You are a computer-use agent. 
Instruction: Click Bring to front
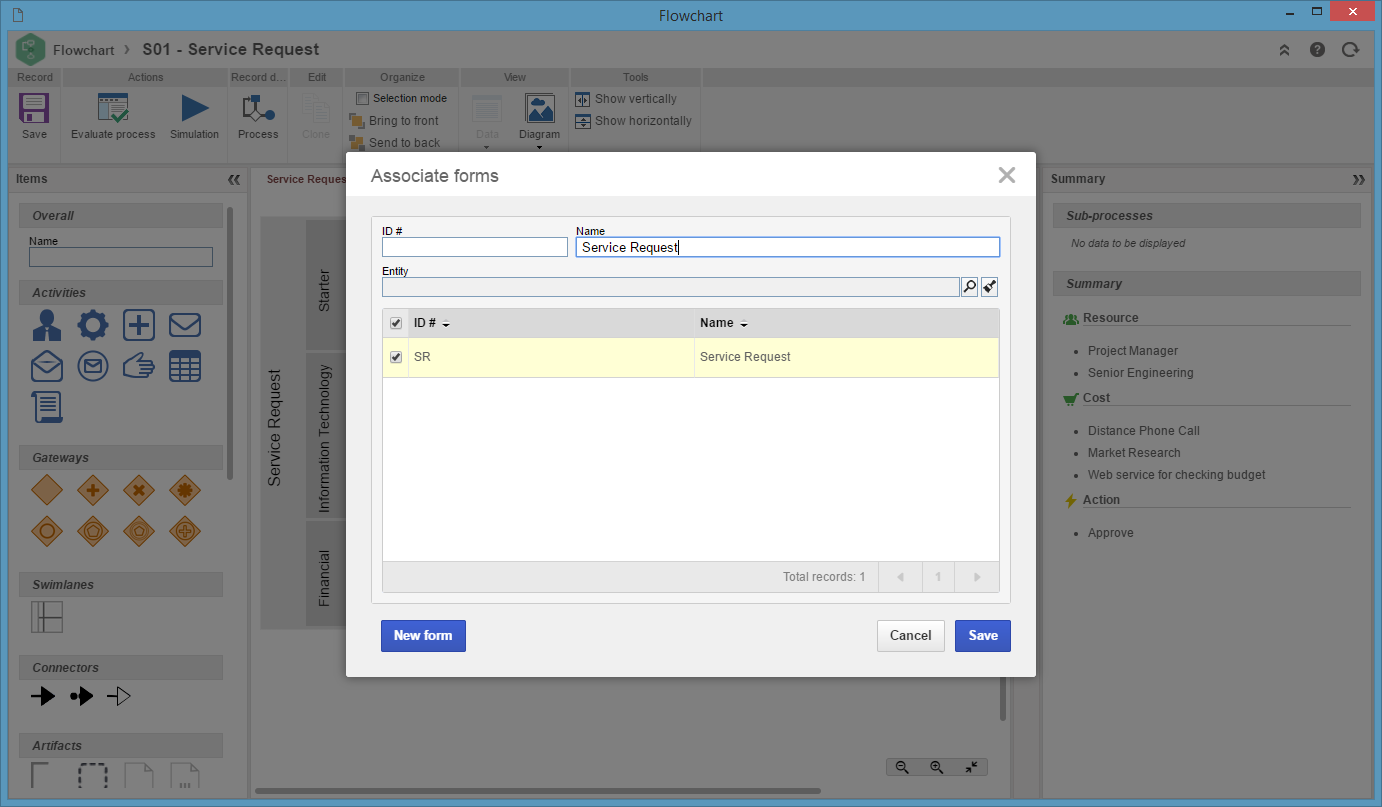(x=394, y=121)
